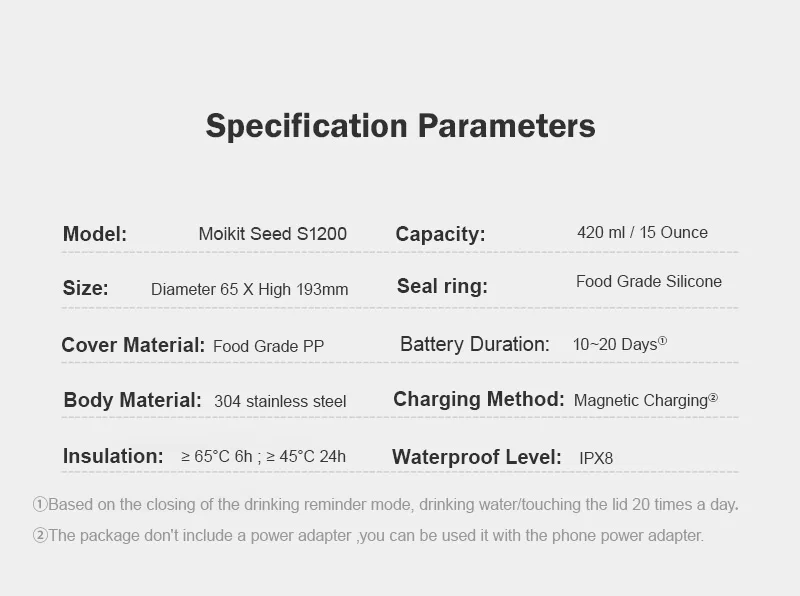Screen dimensions: 800x596
Task: Click footnote about phone power adapter
Action: pyautogui.click(x=368, y=535)
